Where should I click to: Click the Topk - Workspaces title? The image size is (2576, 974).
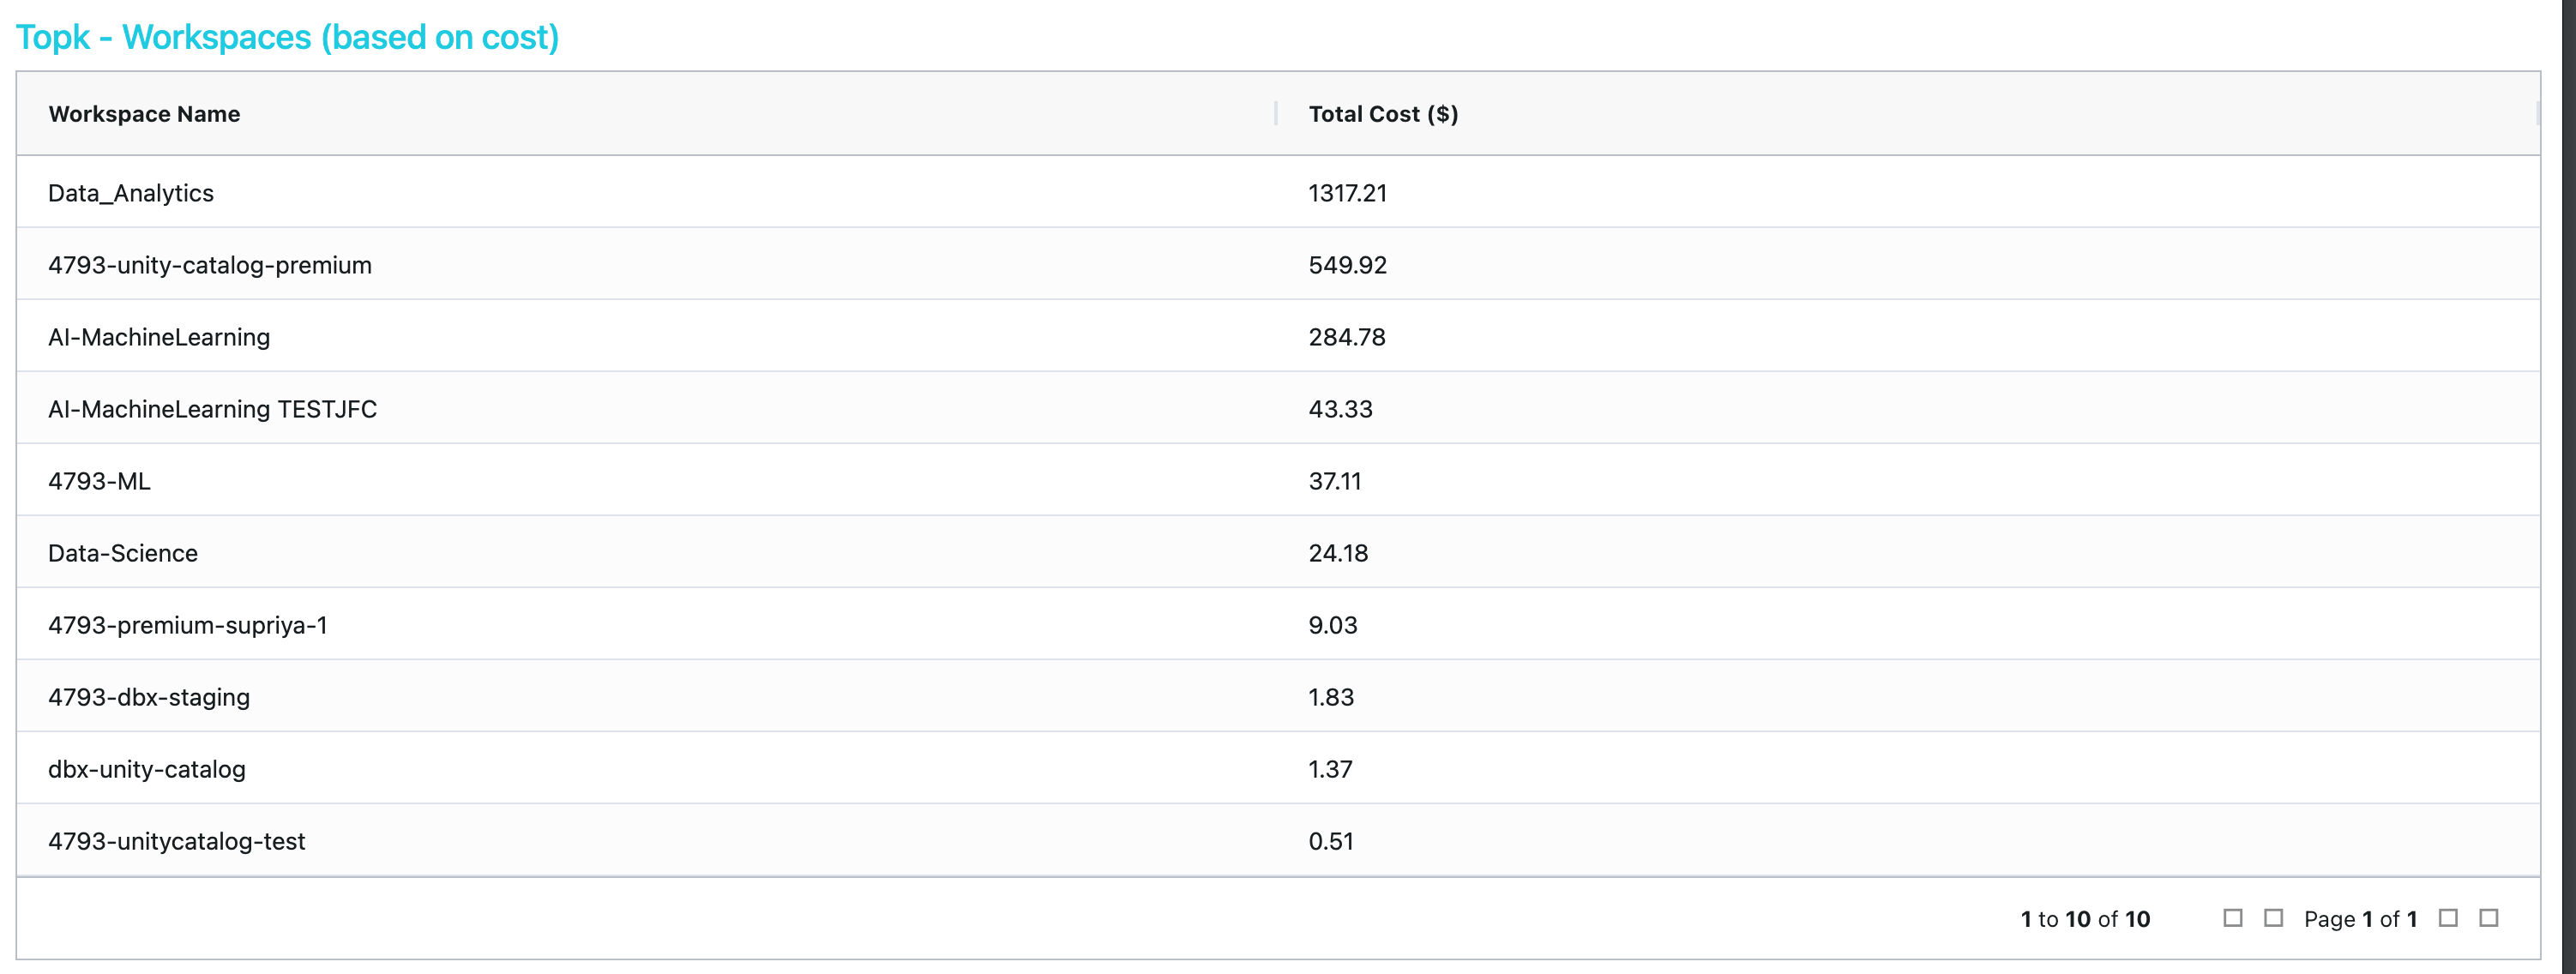287,37
